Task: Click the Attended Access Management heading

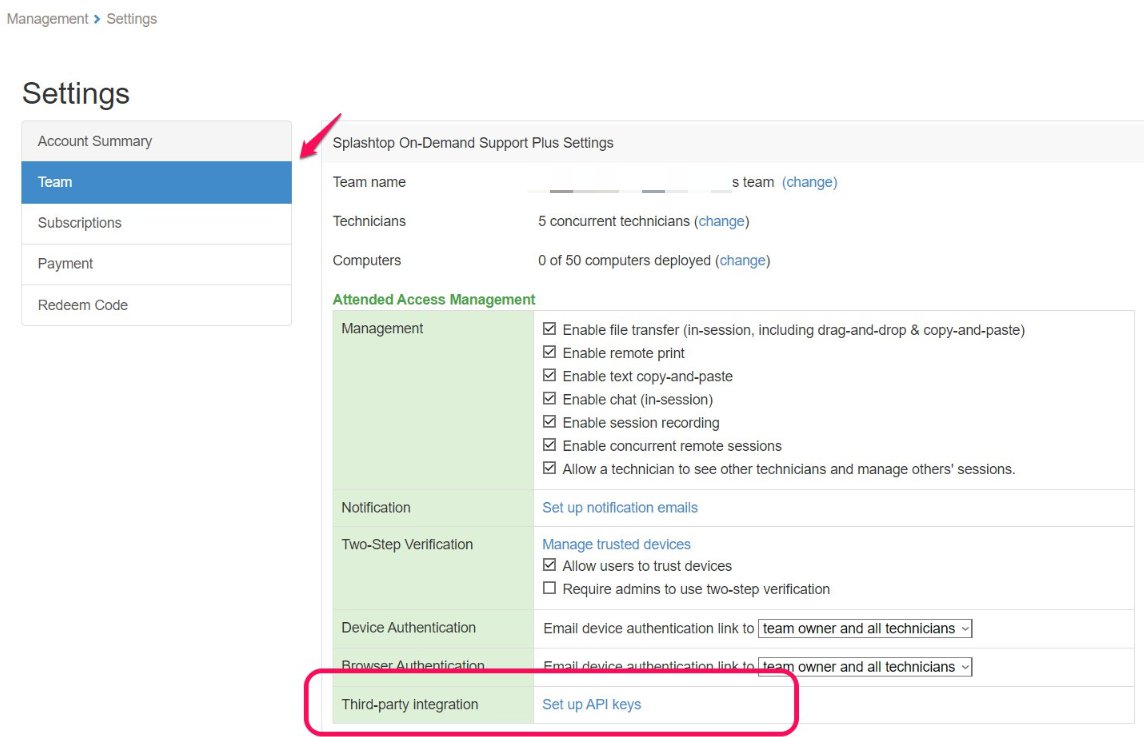Action: coord(434,299)
